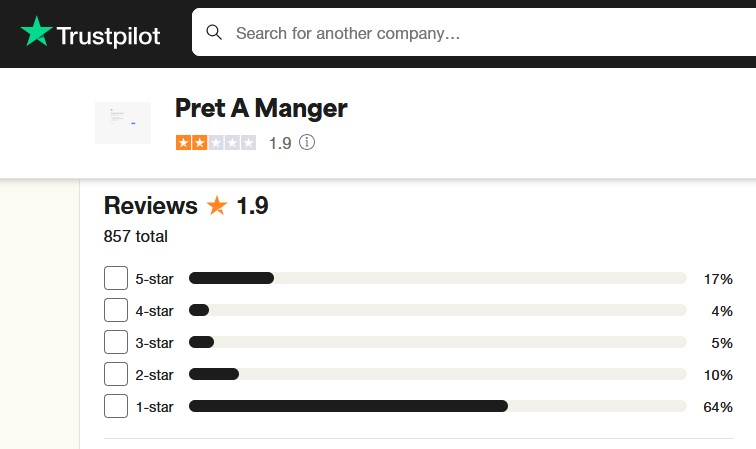
Task: Tick the 4-star filter checkbox
Action: (x=116, y=310)
